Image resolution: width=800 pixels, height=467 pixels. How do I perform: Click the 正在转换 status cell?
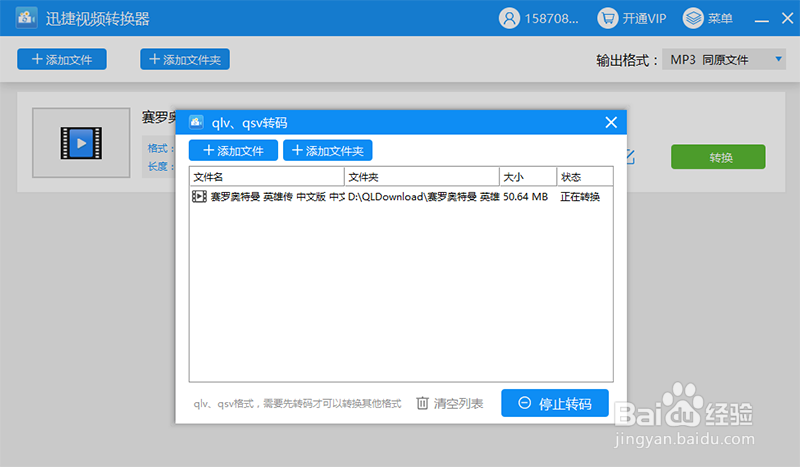pyautogui.click(x=580, y=196)
